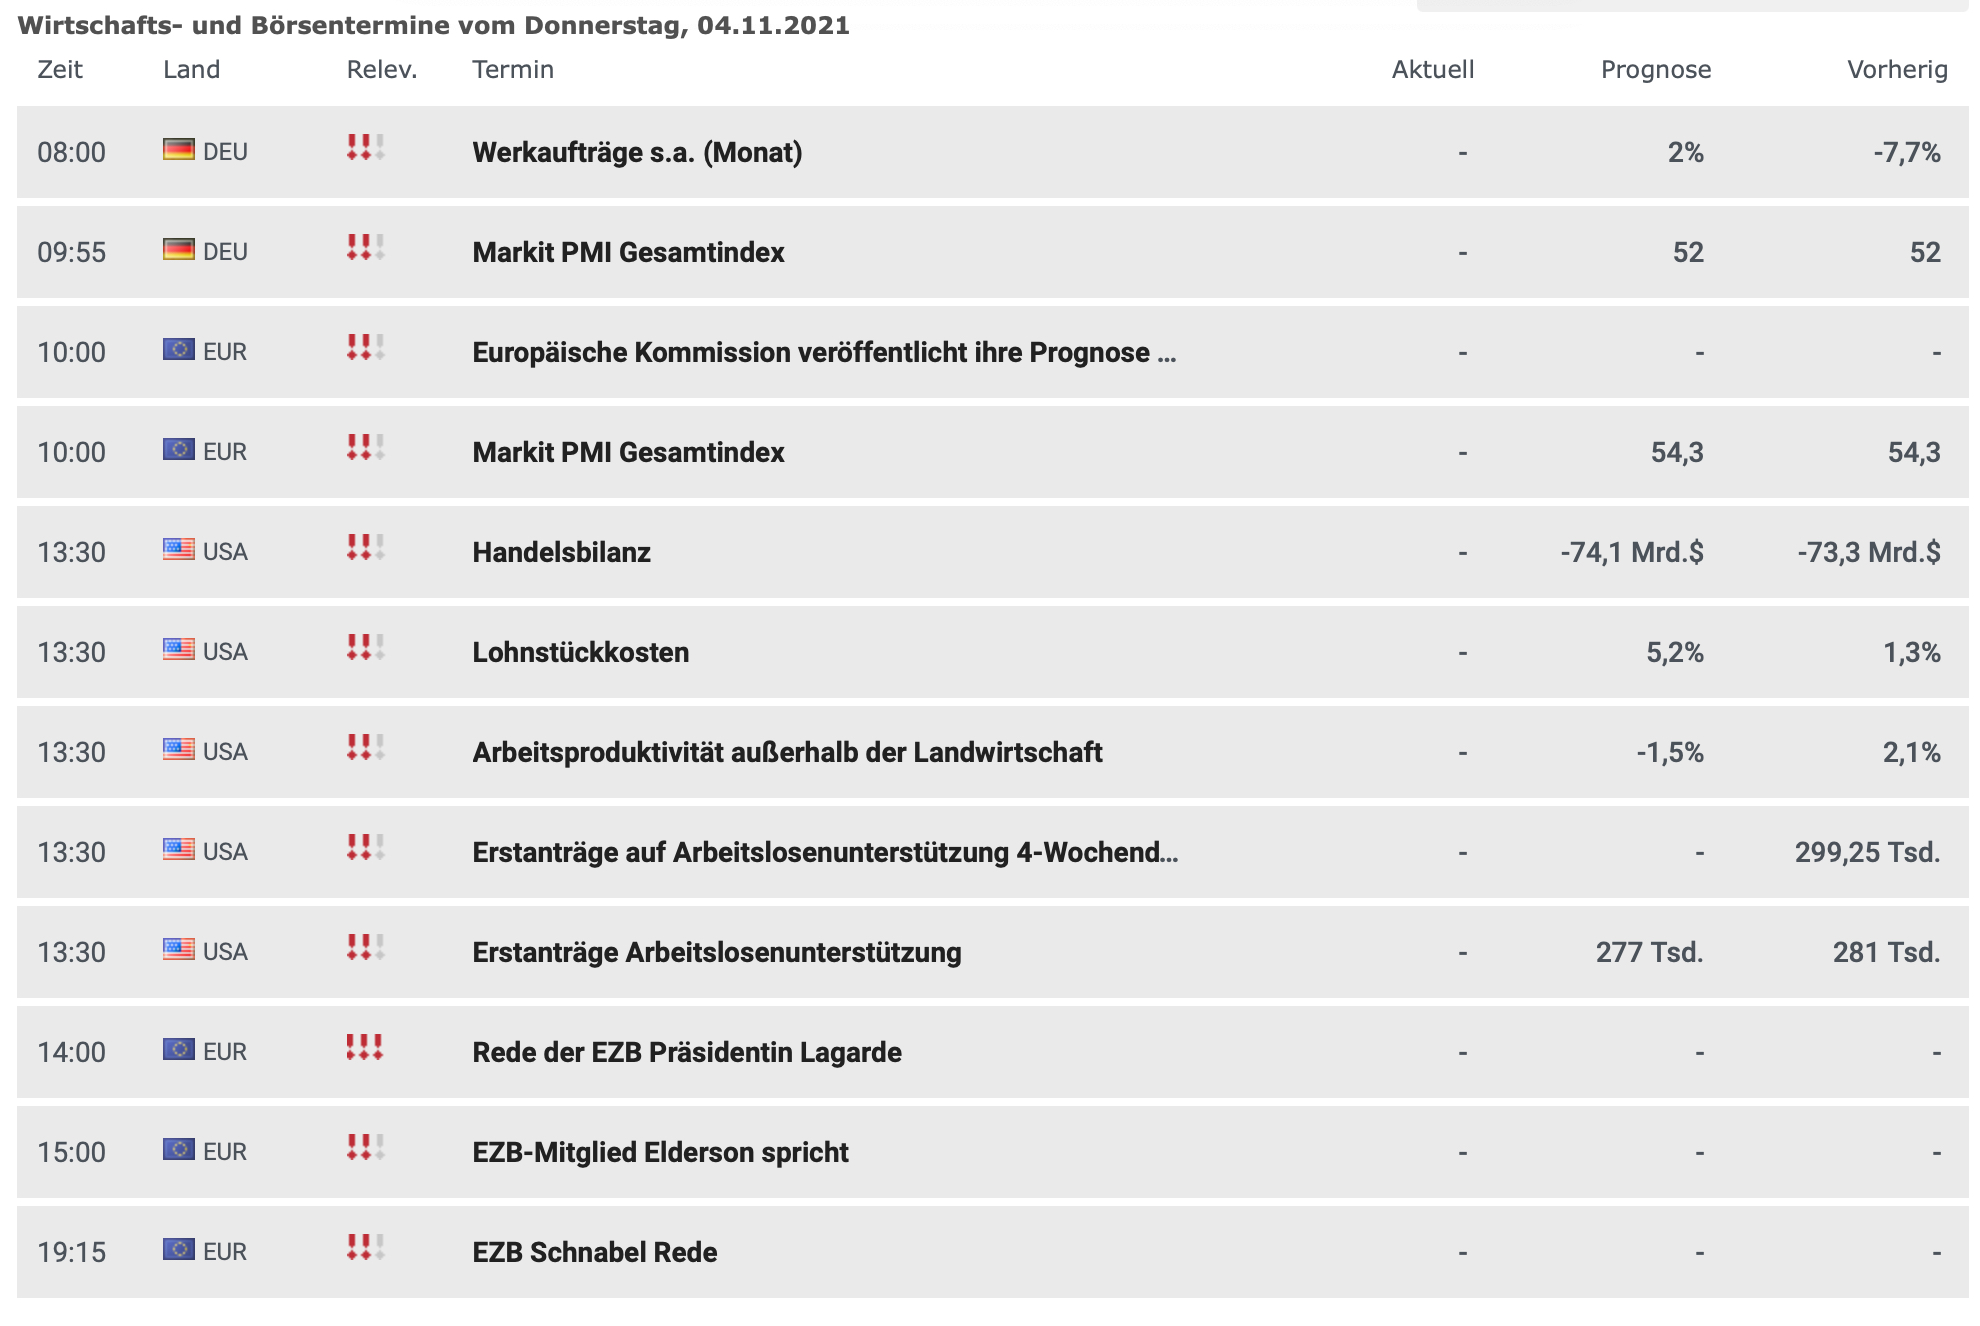Click EU flag in 10:00 Markit PMI row
1980x1326 pixels.
click(x=179, y=449)
